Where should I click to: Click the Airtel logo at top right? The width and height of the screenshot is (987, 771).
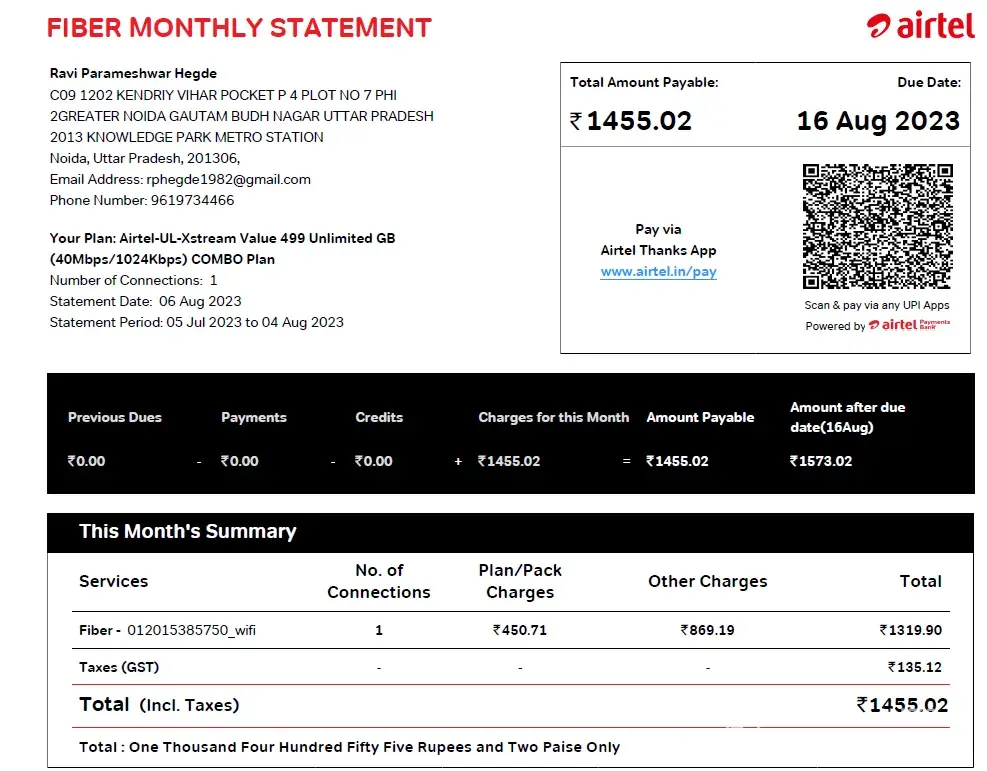point(920,26)
